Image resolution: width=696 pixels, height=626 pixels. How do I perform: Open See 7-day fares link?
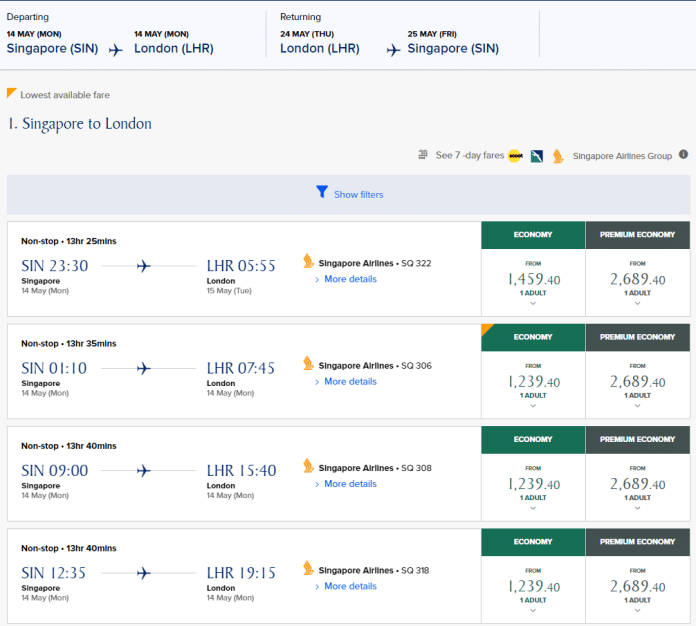click(470, 155)
